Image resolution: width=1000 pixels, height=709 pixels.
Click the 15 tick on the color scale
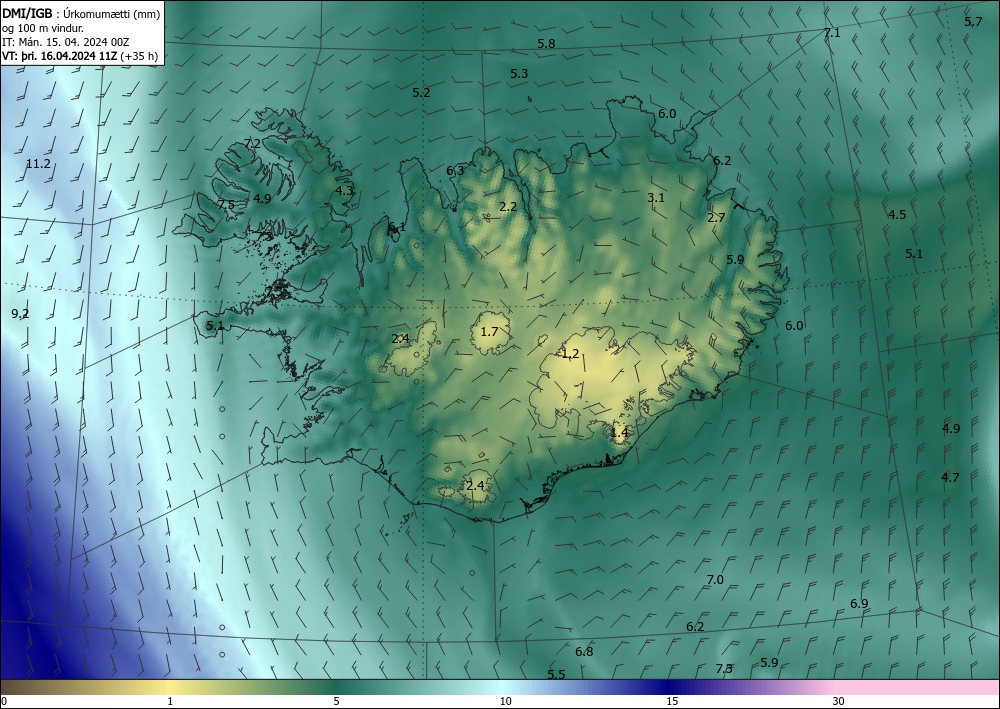click(x=672, y=701)
